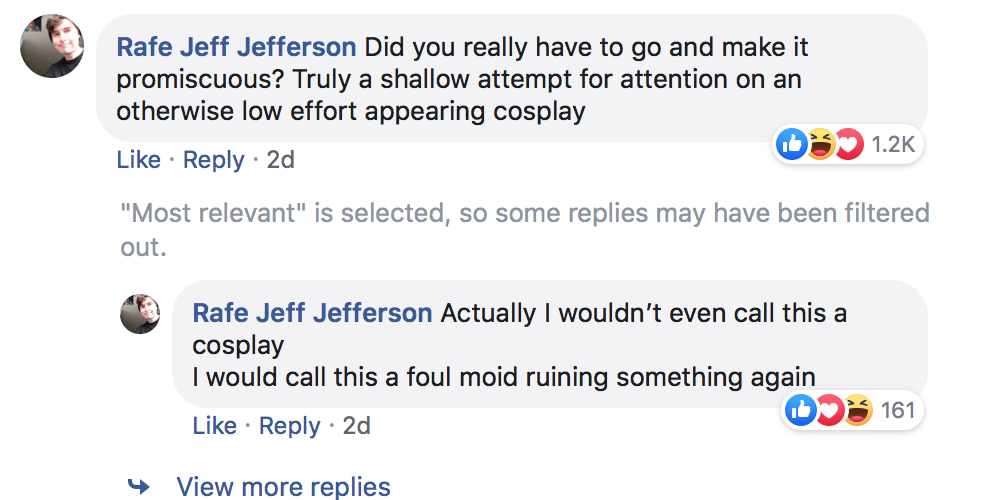Viewport: 992px width, 500px height.
Task: Open the 2d timestamp of the top comment
Action: click(x=281, y=159)
